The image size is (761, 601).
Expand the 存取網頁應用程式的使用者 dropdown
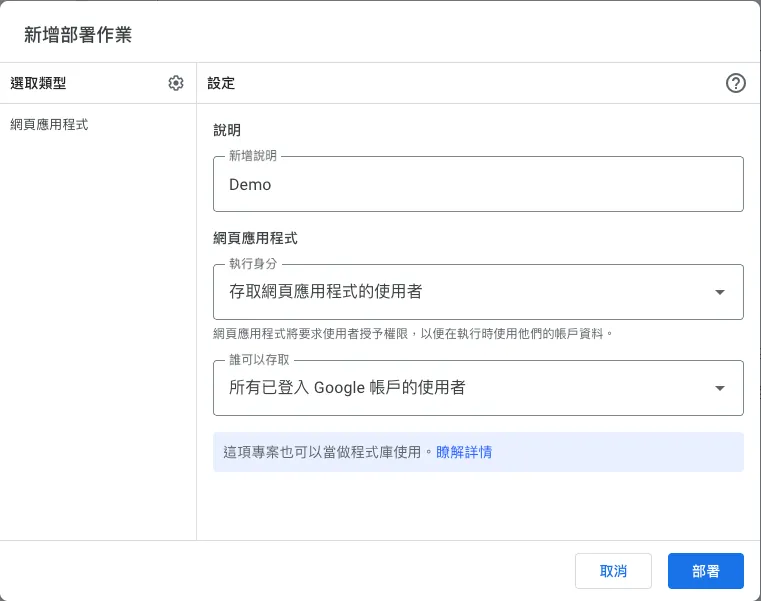tap(460, 292)
